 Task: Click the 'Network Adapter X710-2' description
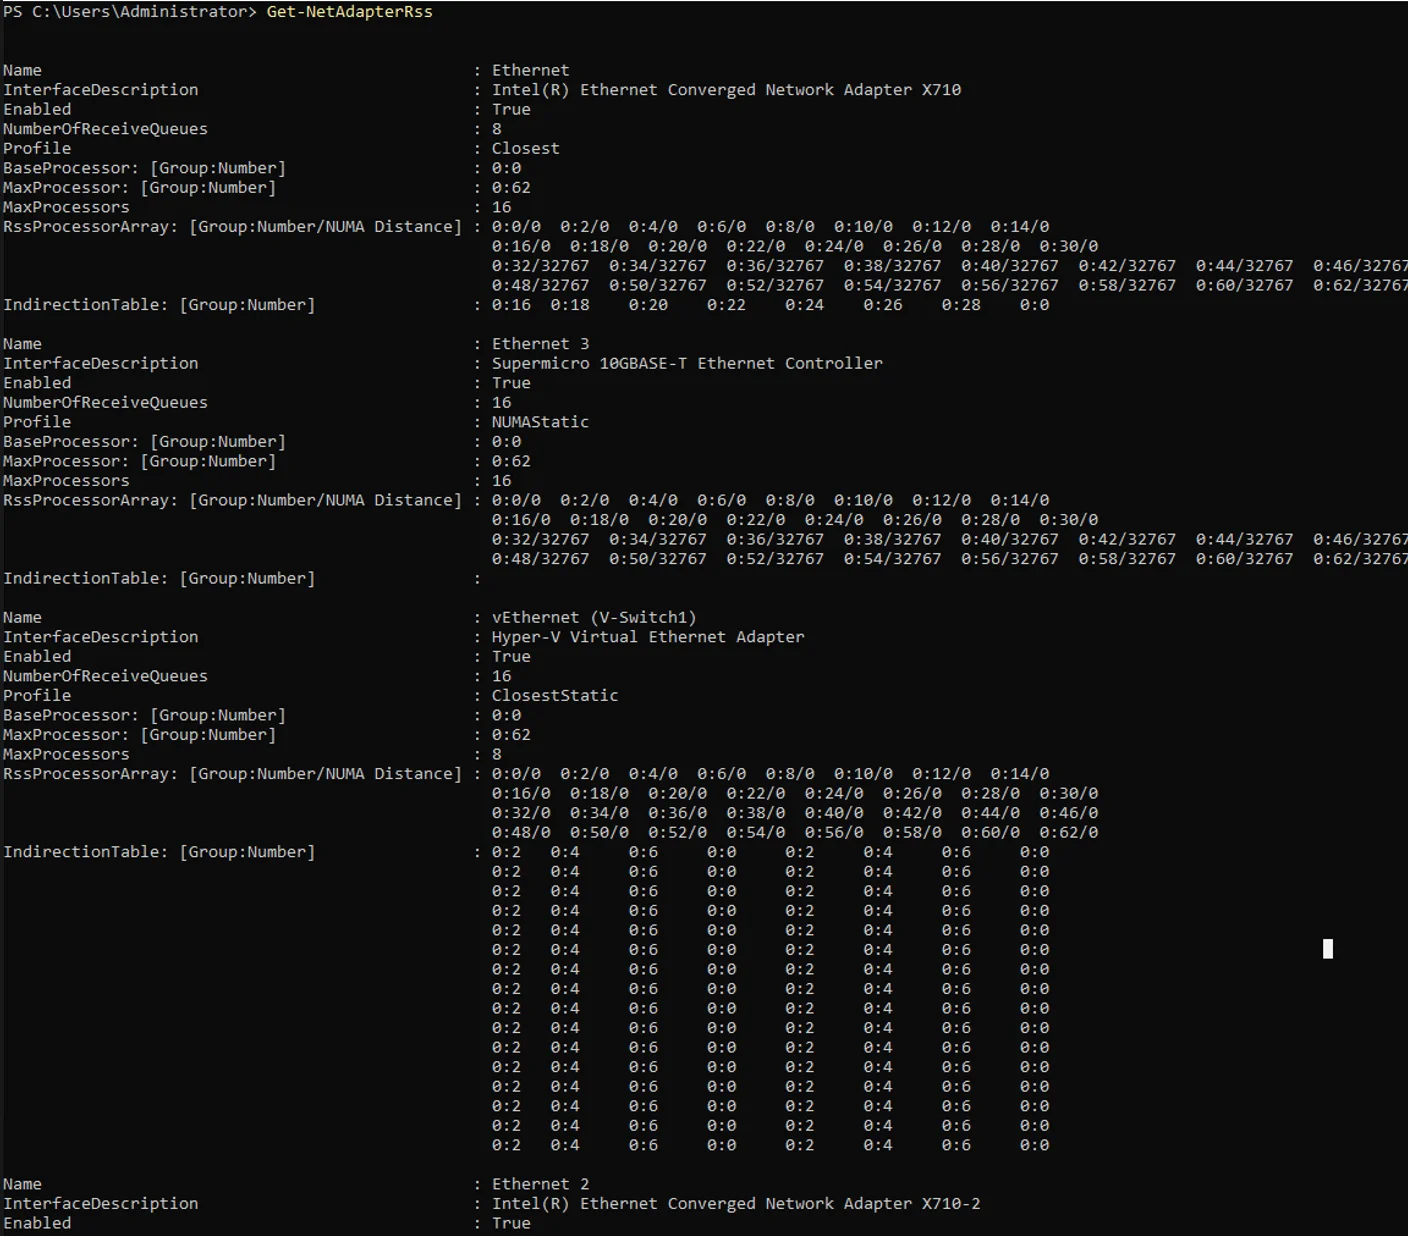point(735,1204)
